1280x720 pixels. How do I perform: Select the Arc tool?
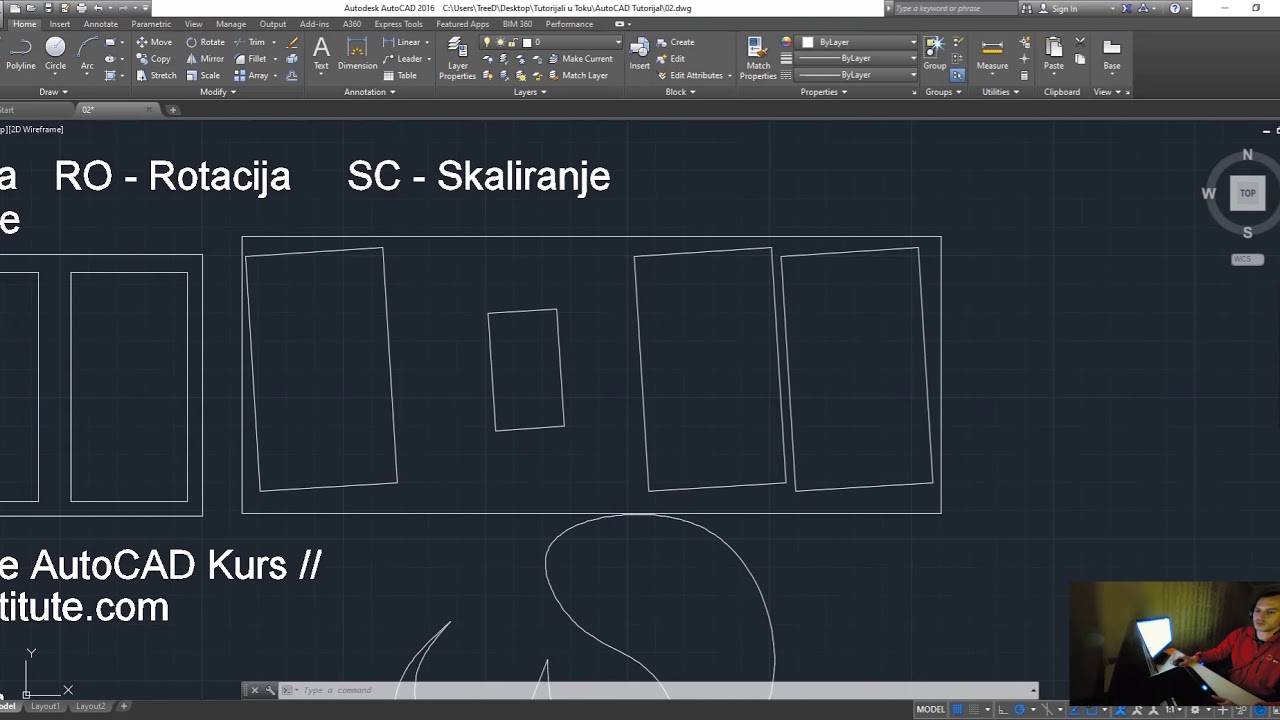pos(87,53)
